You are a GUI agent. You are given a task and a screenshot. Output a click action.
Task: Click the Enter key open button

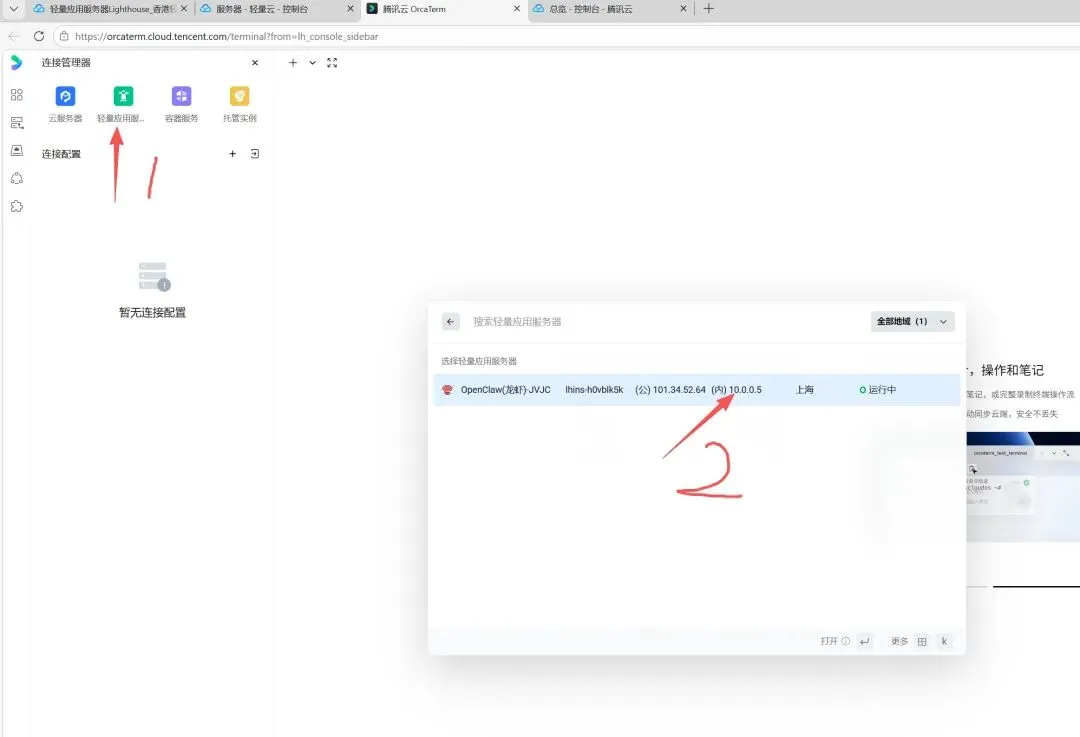pyautogui.click(x=864, y=641)
